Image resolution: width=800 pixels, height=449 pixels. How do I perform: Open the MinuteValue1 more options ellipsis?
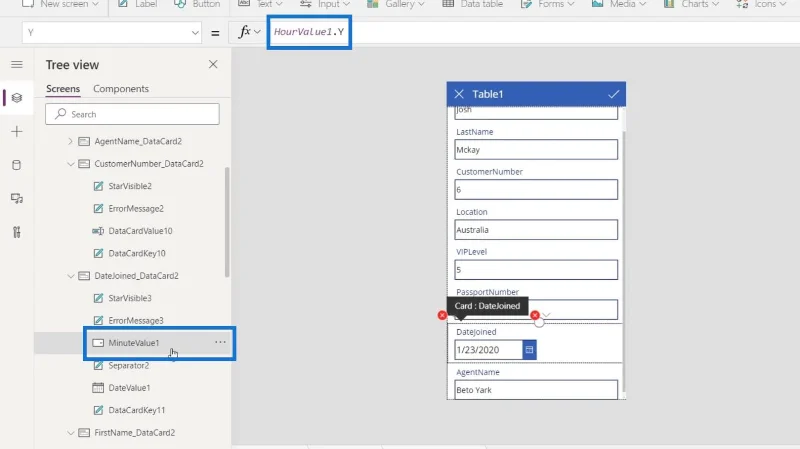pos(220,342)
